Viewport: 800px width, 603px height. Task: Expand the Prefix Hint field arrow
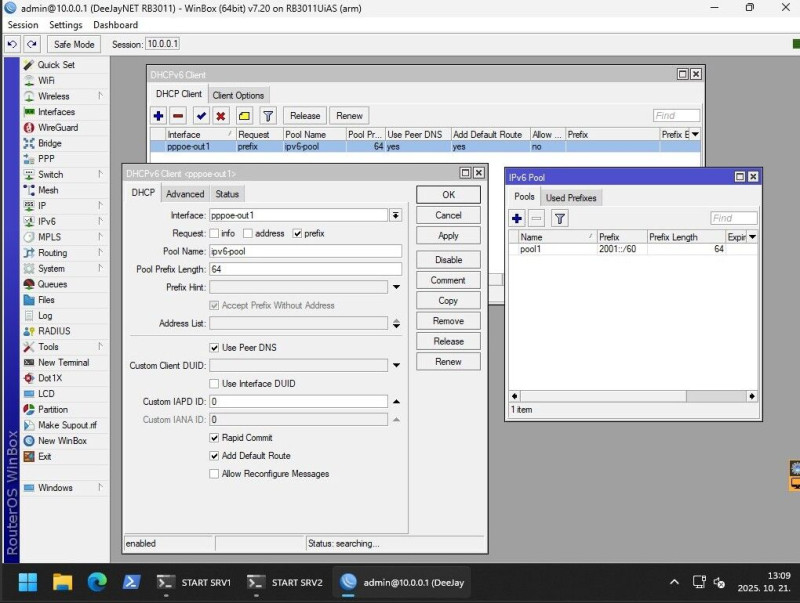(396, 287)
